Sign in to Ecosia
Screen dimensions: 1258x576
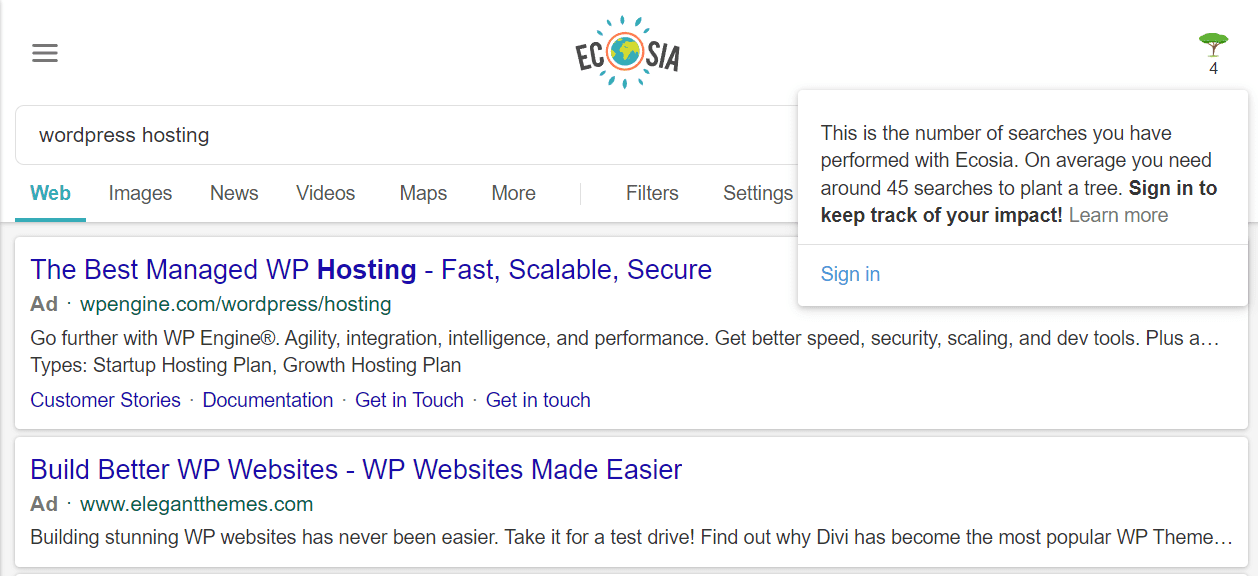pyautogui.click(x=849, y=274)
